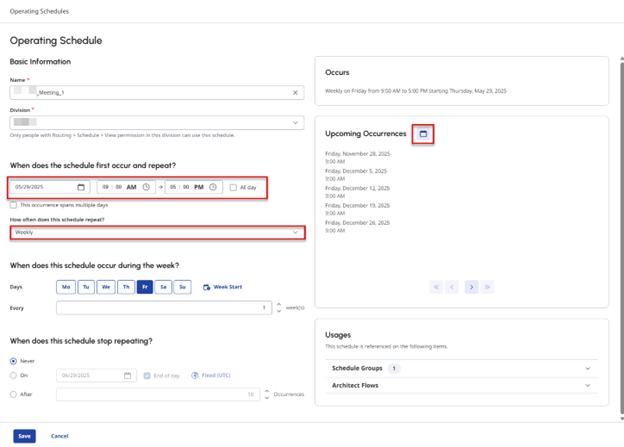Select the 'After' occurrences radio option
The image size is (624, 447).
[14, 394]
